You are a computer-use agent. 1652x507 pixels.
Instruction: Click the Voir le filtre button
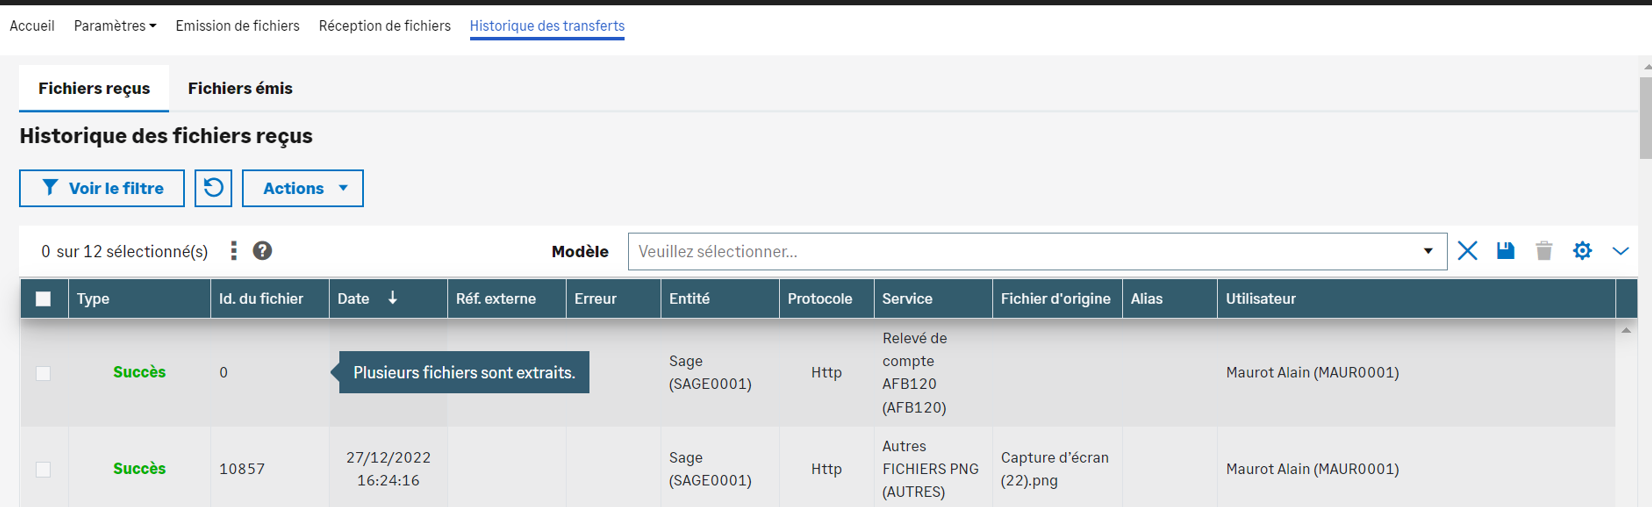coord(102,188)
